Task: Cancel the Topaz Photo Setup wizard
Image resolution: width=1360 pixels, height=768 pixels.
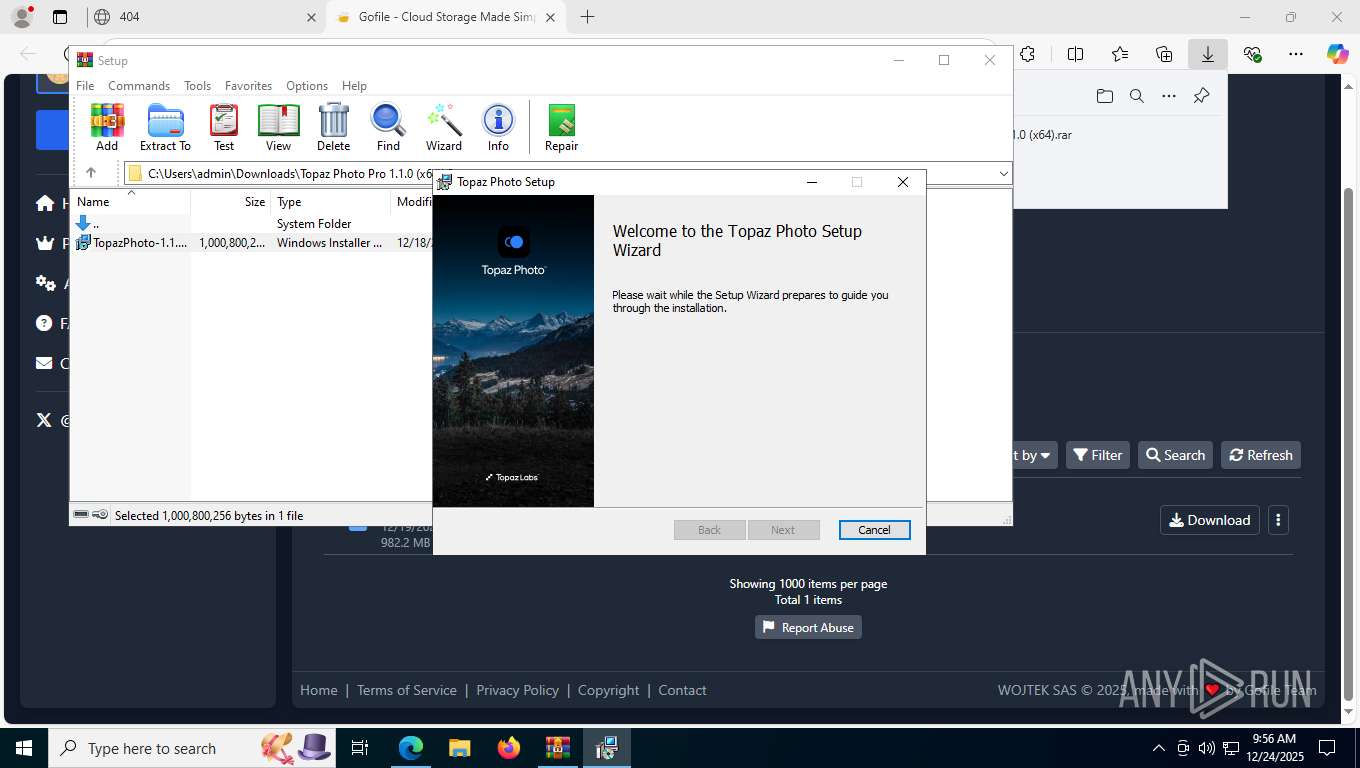Action: [x=874, y=530]
